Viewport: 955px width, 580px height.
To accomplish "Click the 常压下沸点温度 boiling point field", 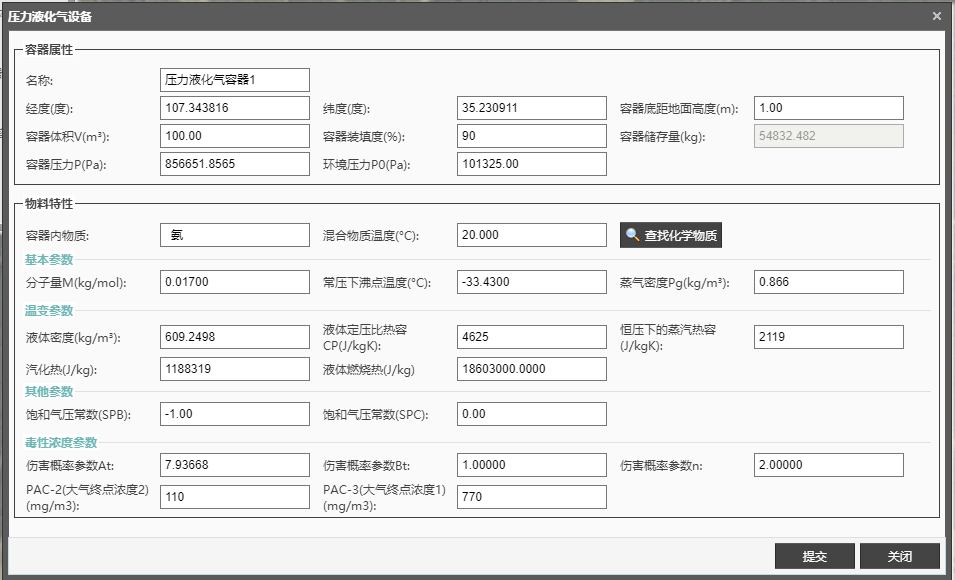I will [532, 282].
